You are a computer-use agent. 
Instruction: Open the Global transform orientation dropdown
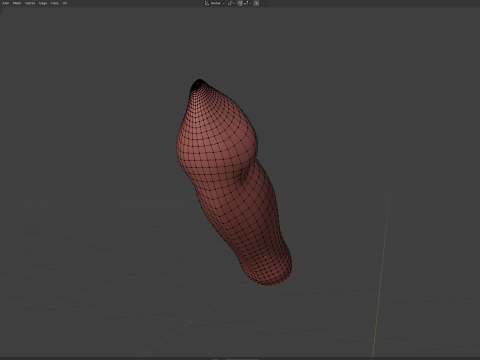coord(214,3)
